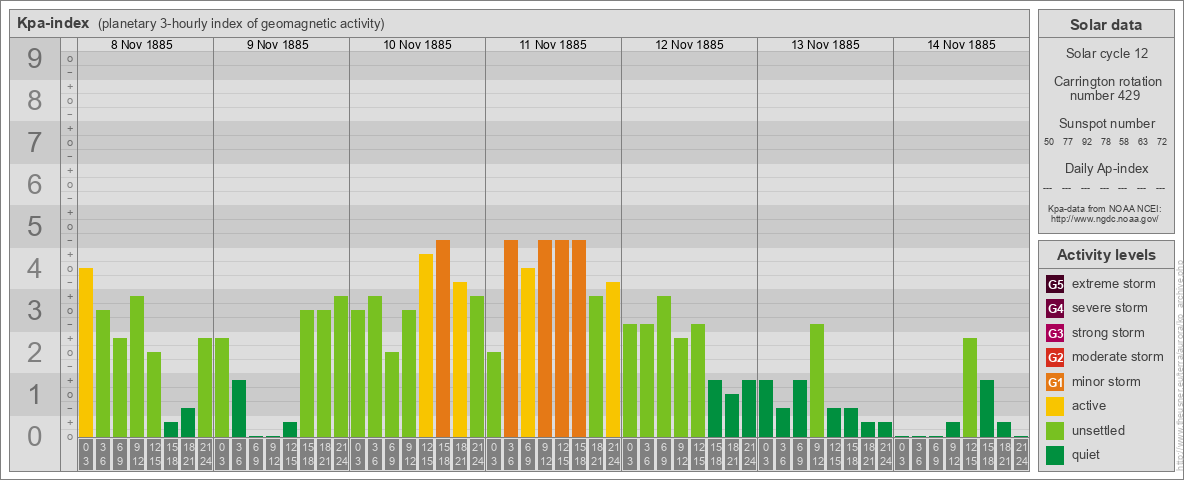Click sunspot number value 77
1184x480 pixels.
point(1068,141)
